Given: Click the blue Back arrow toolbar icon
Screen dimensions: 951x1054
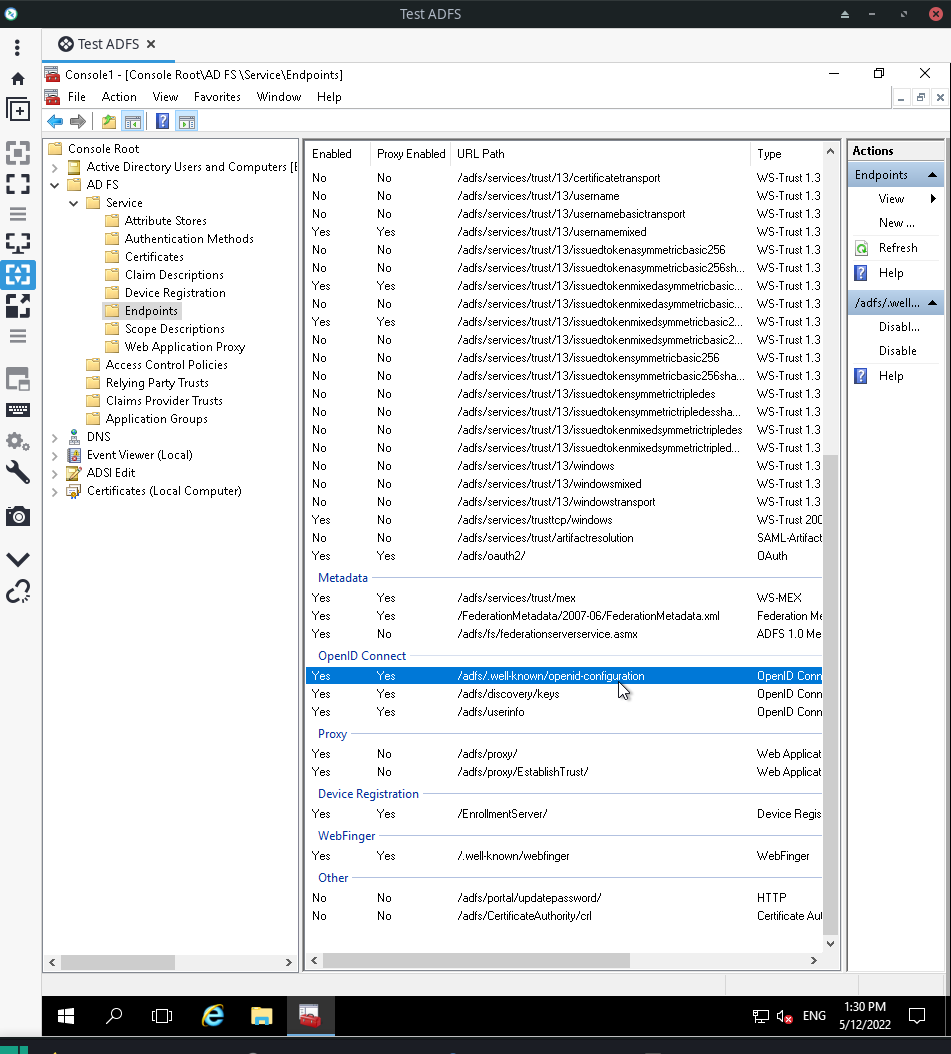Looking at the screenshot, I should point(55,122).
